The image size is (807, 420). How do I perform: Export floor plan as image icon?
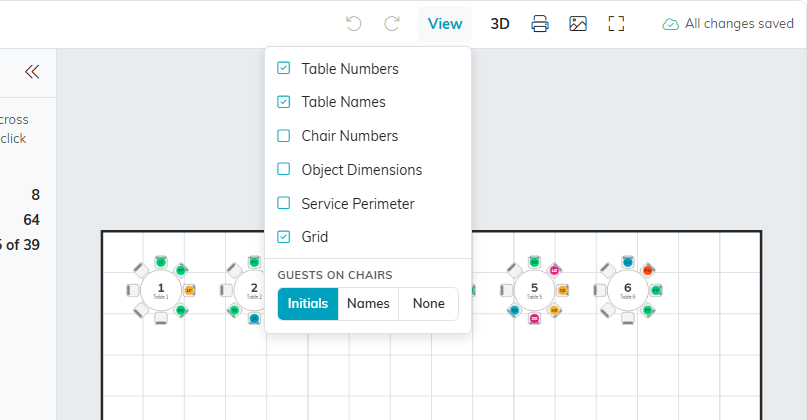point(578,24)
